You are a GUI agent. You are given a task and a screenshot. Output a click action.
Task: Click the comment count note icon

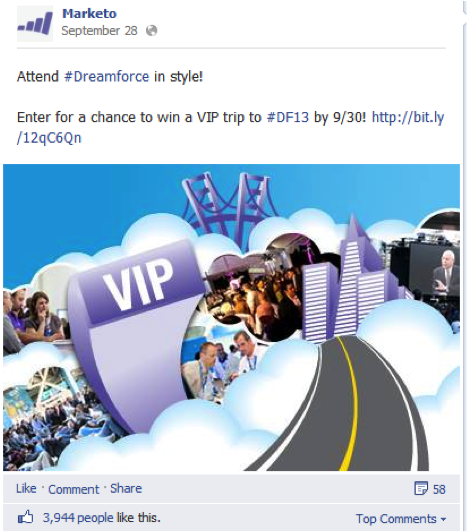point(422,489)
